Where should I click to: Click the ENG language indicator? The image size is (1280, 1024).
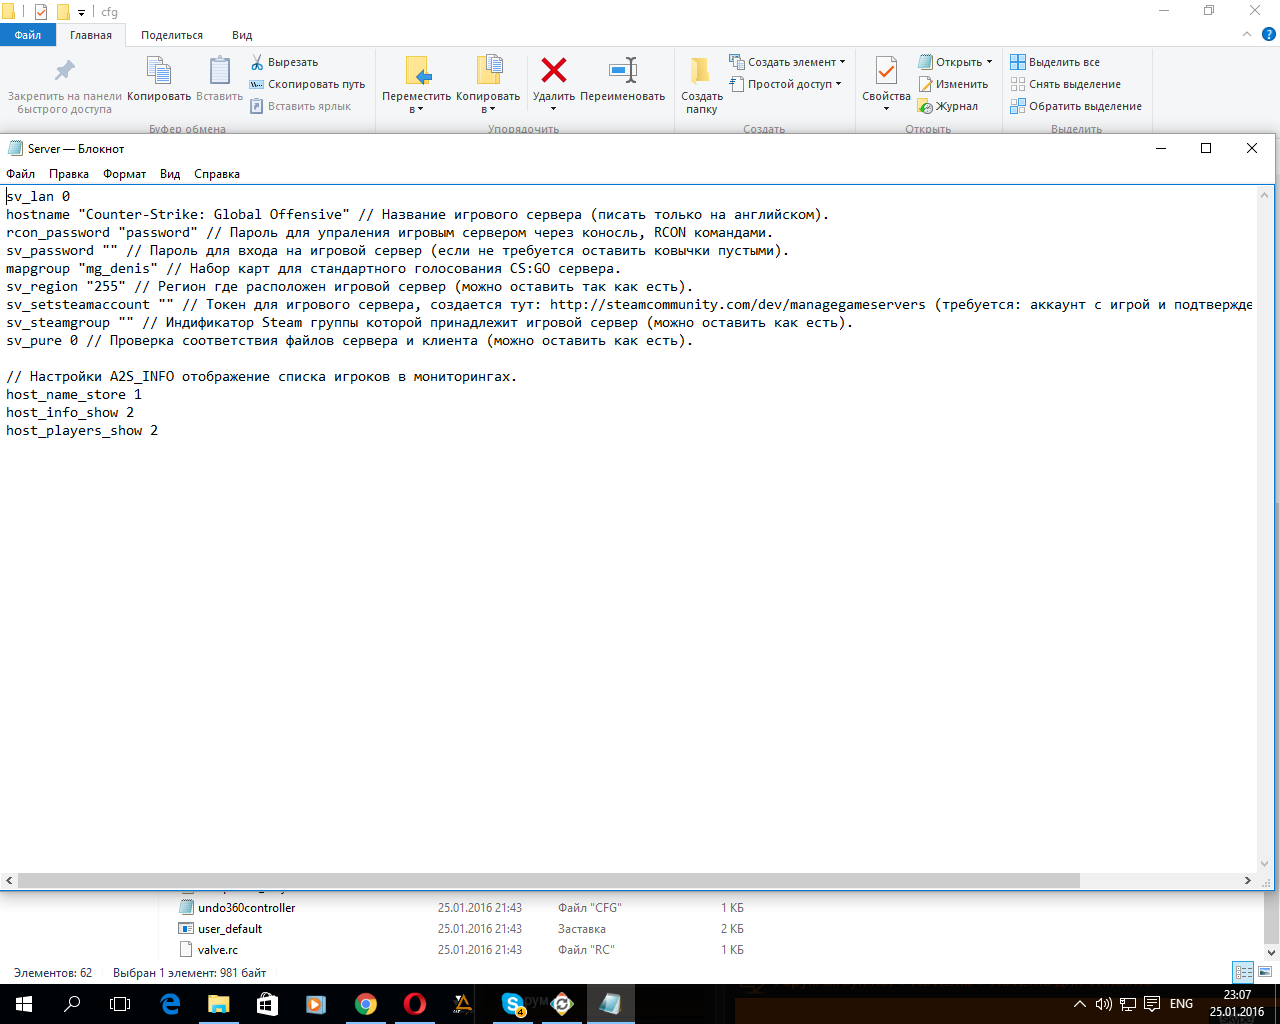[x=1181, y=1004]
